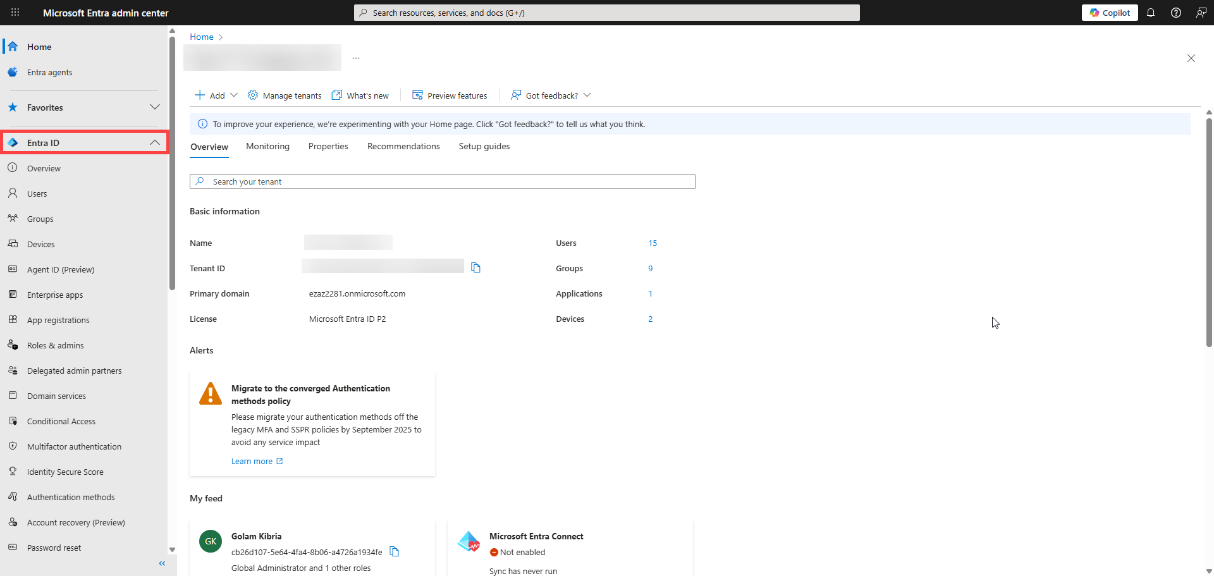Switch to the Properties tab
This screenshot has height=576, width=1214.
(x=328, y=147)
